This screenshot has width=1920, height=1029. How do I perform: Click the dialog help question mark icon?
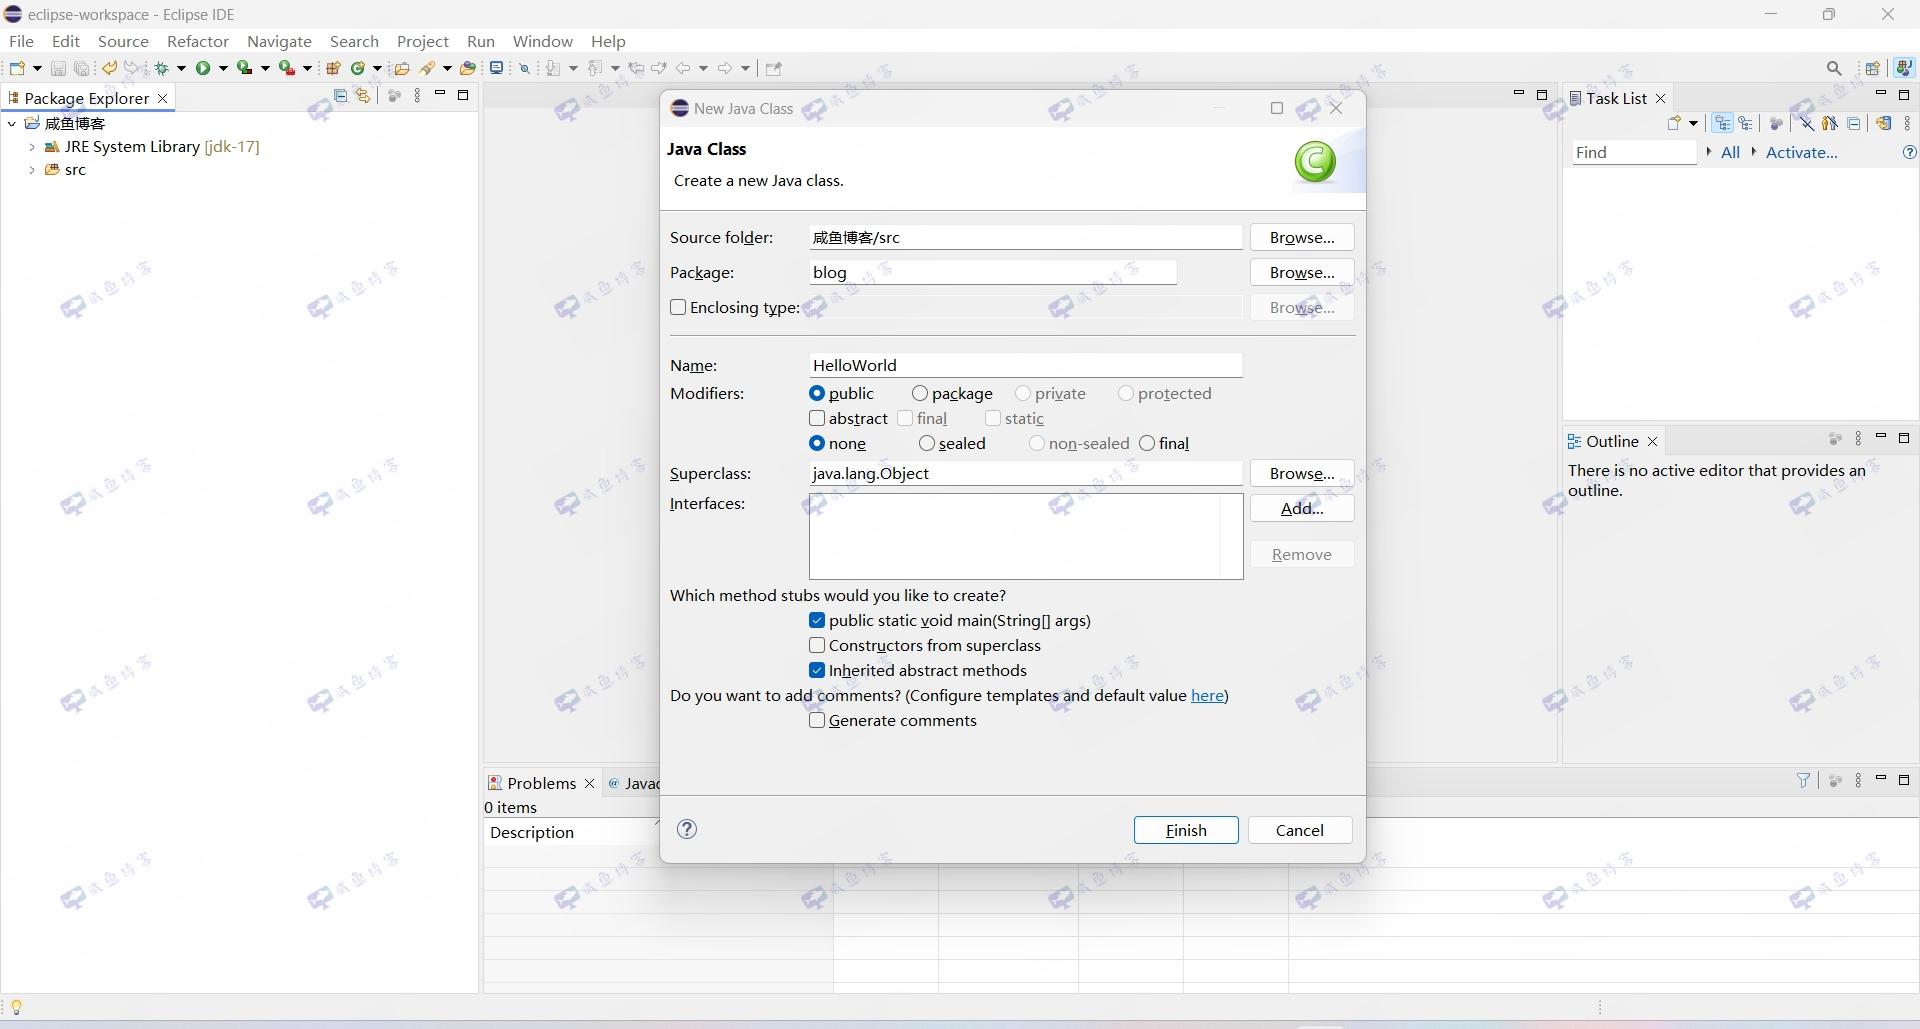click(687, 829)
